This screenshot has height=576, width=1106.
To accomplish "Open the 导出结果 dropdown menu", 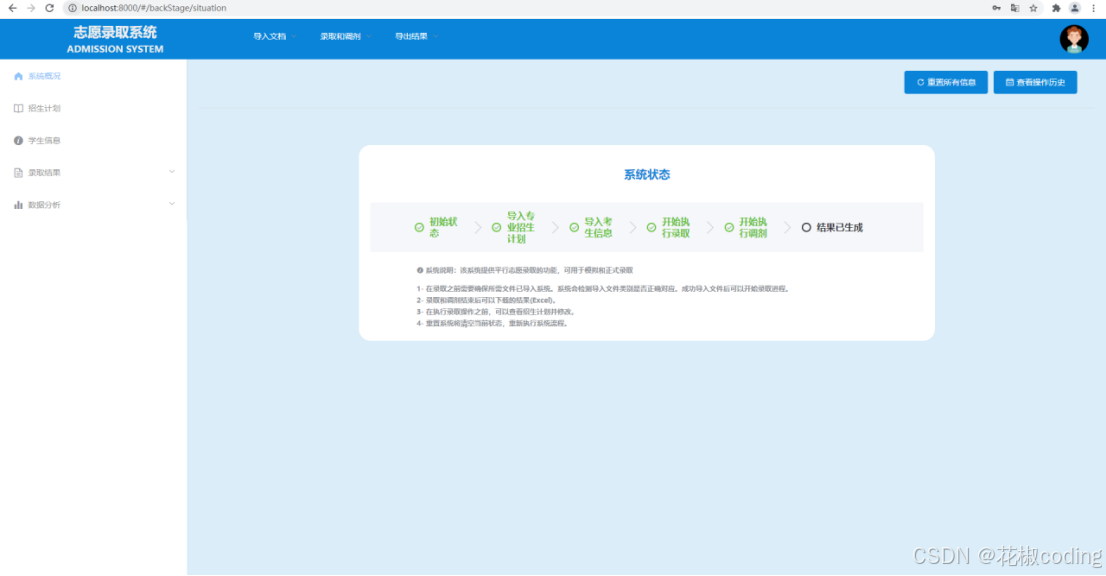I will (x=415, y=37).
